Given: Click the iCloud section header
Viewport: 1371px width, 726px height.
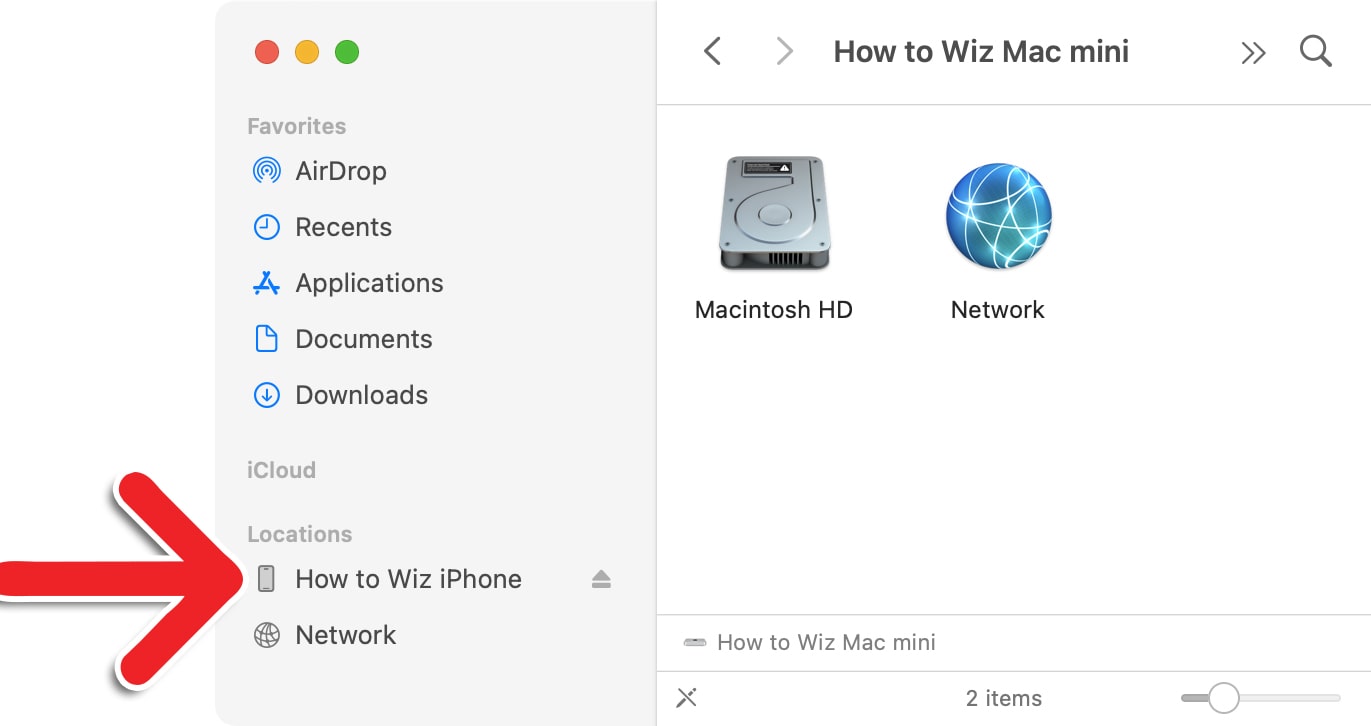Looking at the screenshot, I should click(x=281, y=470).
